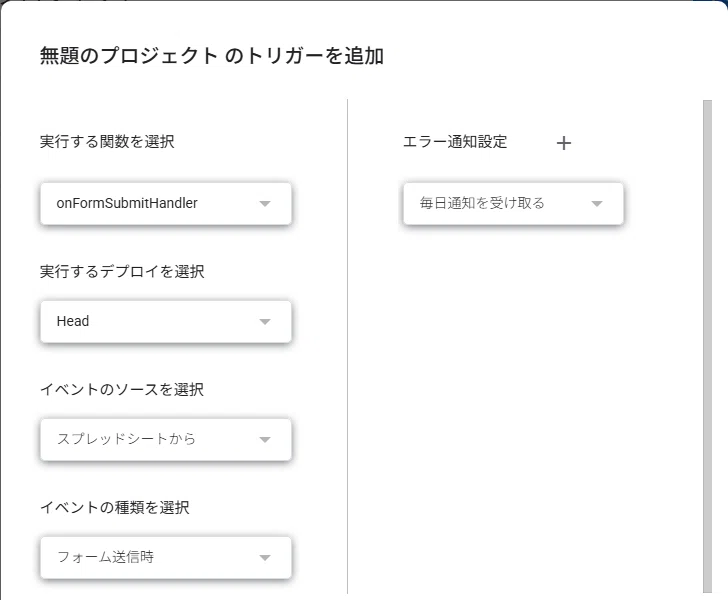Click the dialog title 無題のプロジェクト のトリガーを追加
Screen dimensions: 728x600
(x=212, y=56)
